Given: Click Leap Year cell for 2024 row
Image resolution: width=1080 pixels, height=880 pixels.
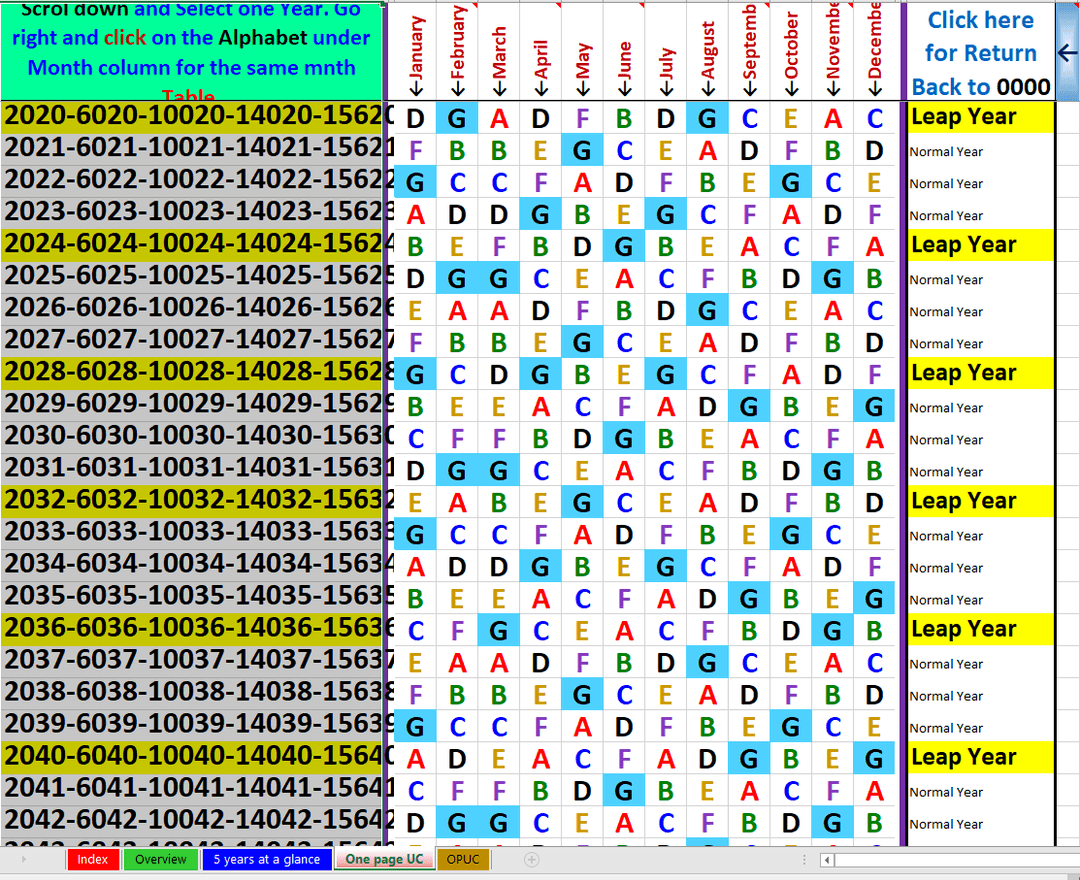Looking at the screenshot, I should click(x=980, y=246).
